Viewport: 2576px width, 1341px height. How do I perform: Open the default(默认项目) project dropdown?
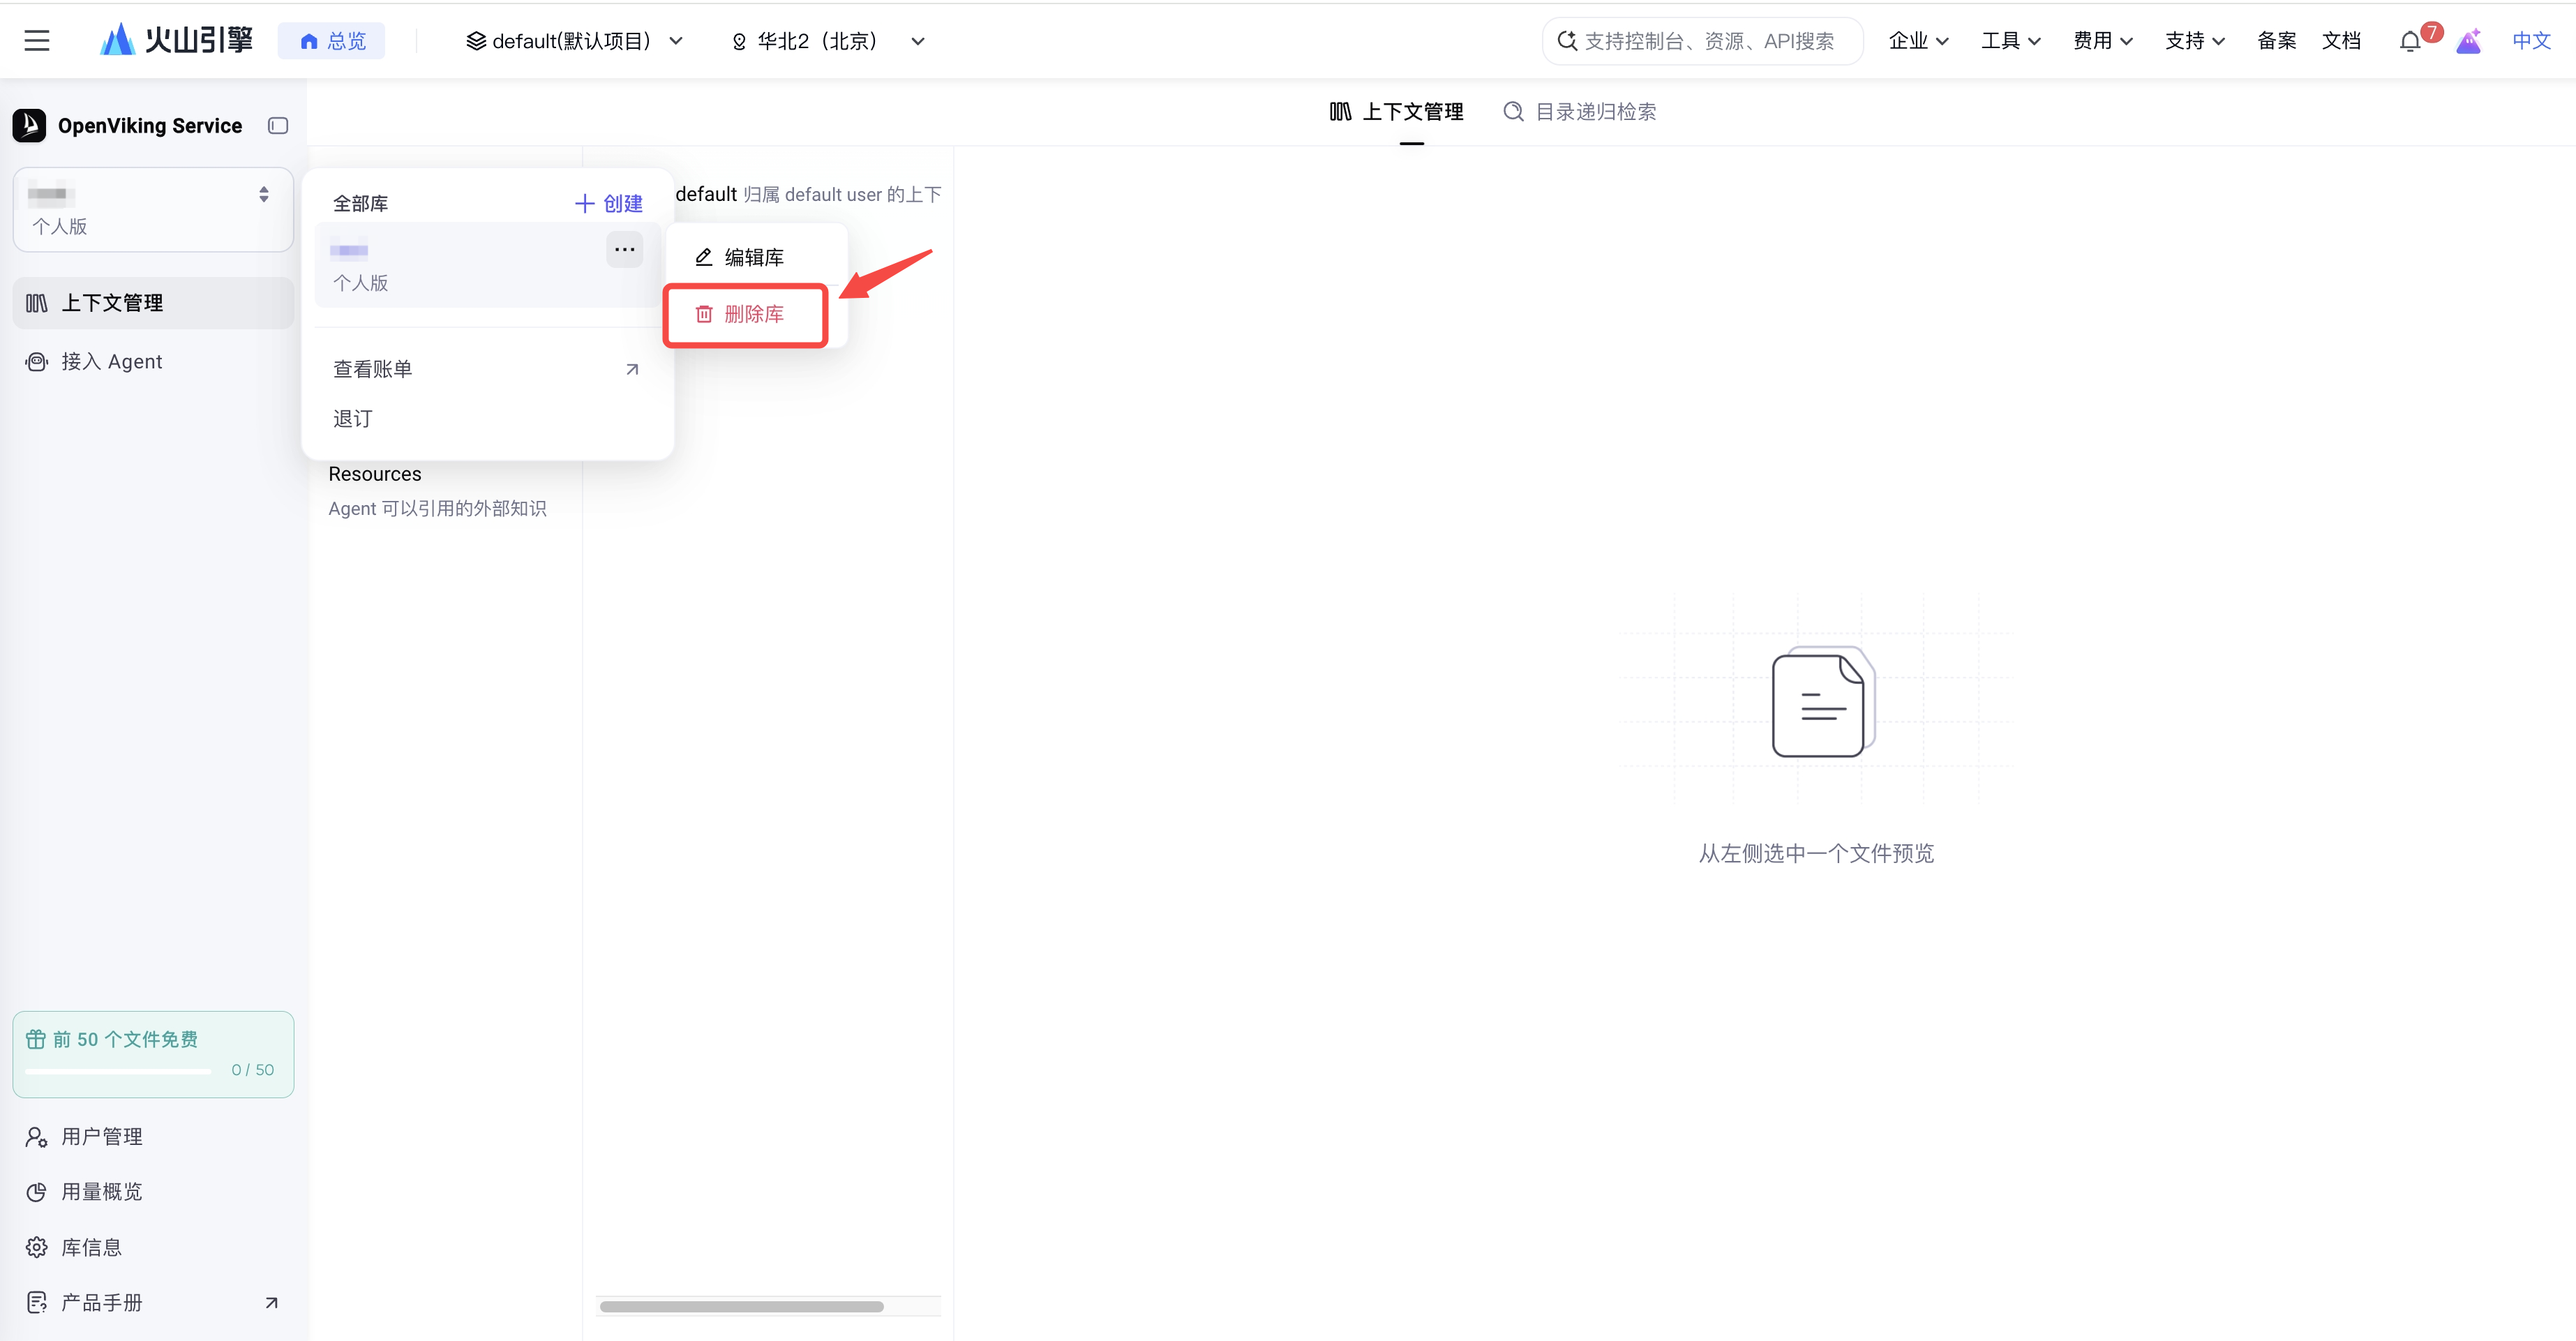pos(575,41)
